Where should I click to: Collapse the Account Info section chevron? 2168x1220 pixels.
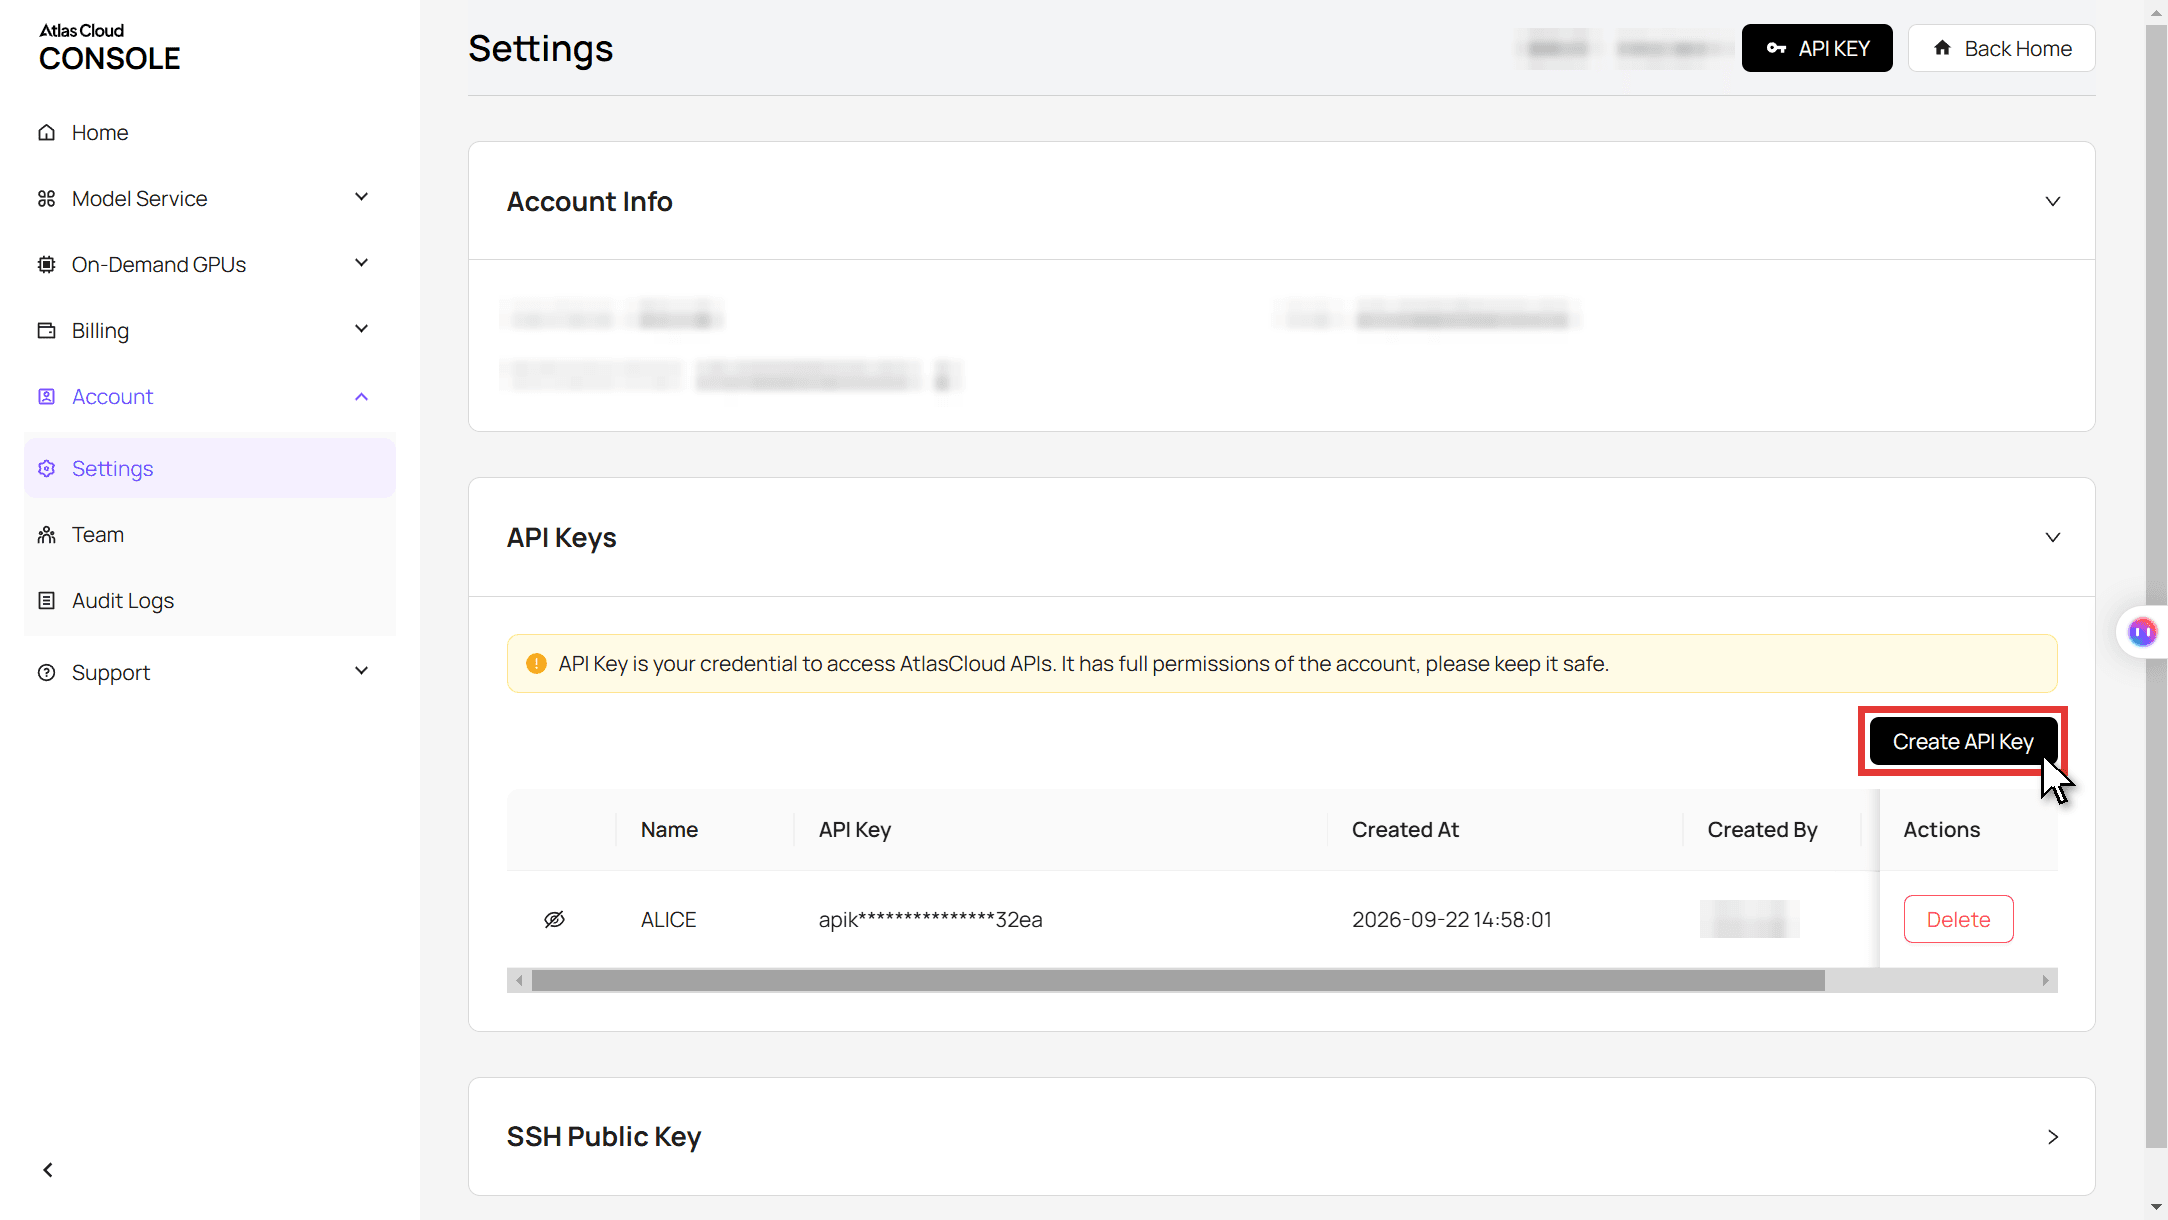pos(2053,201)
